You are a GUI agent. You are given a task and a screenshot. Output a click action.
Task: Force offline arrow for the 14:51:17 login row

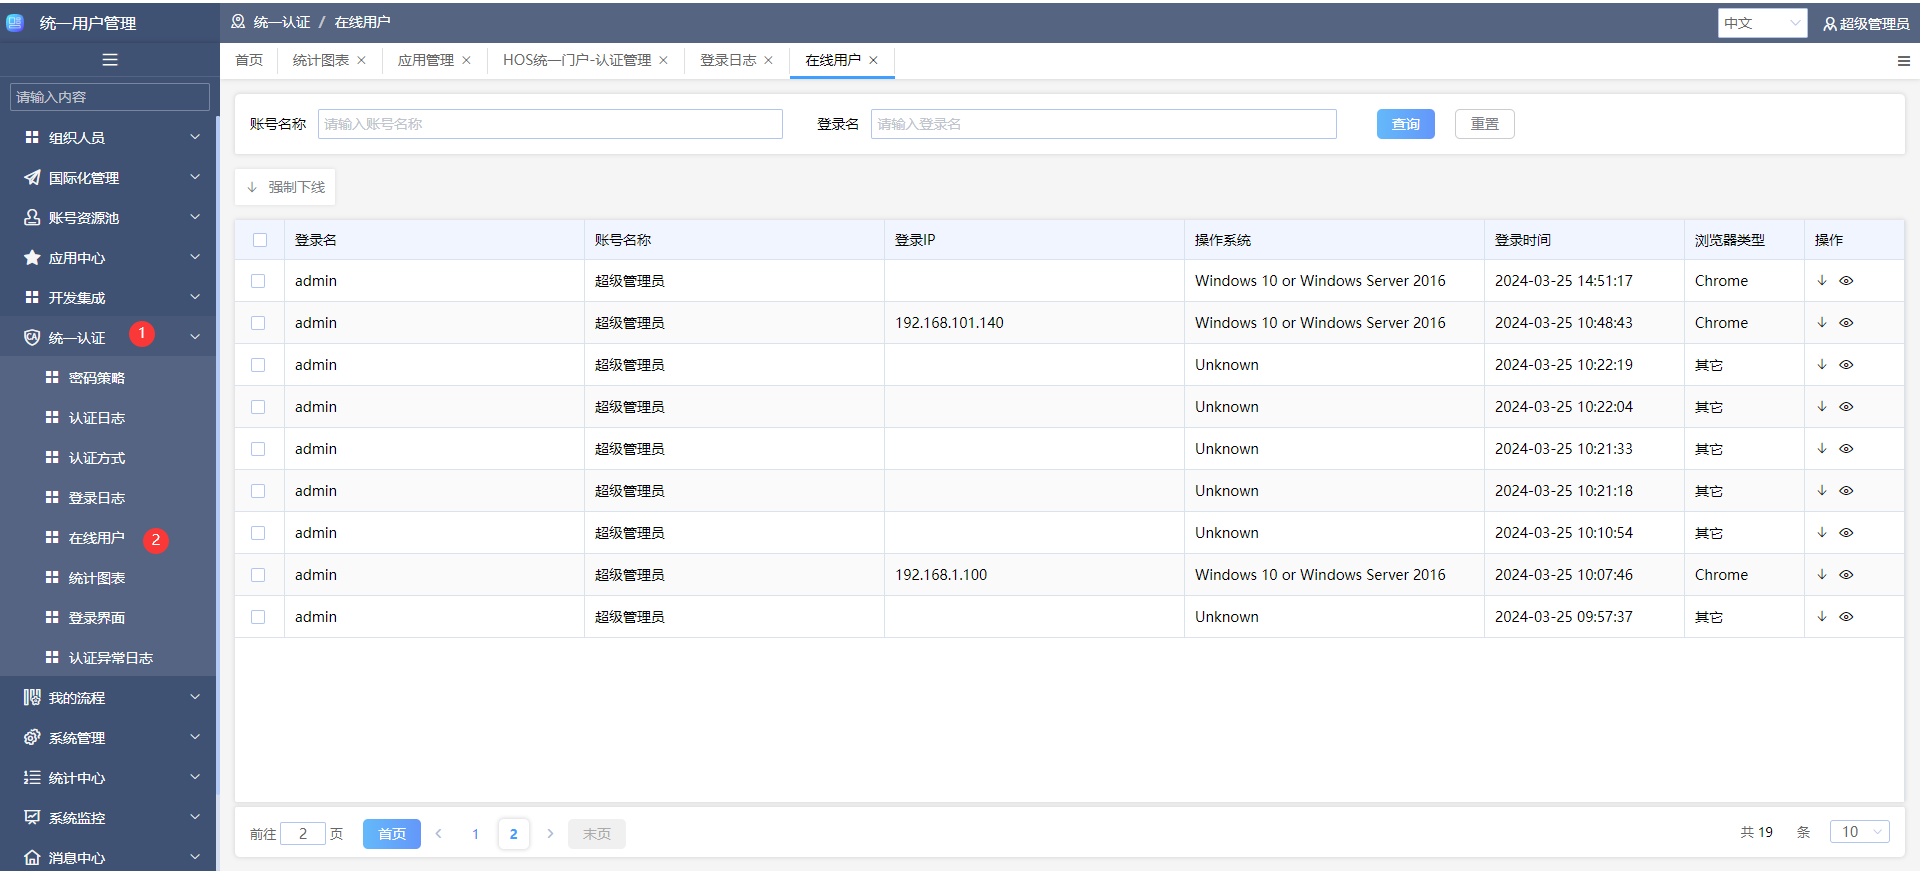1822,281
